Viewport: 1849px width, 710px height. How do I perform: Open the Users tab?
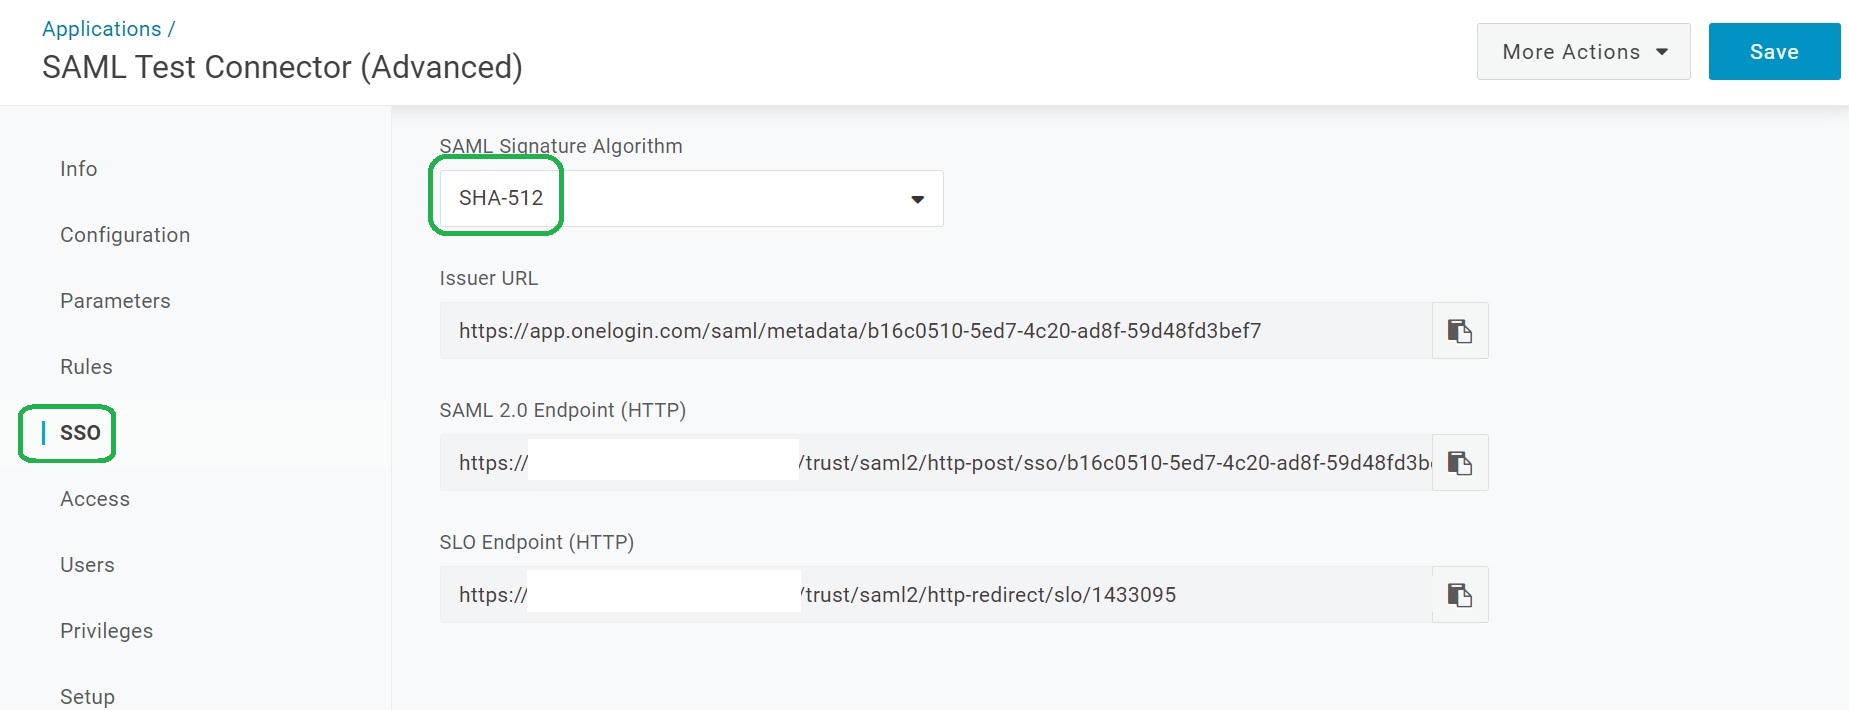(x=87, y=565)
